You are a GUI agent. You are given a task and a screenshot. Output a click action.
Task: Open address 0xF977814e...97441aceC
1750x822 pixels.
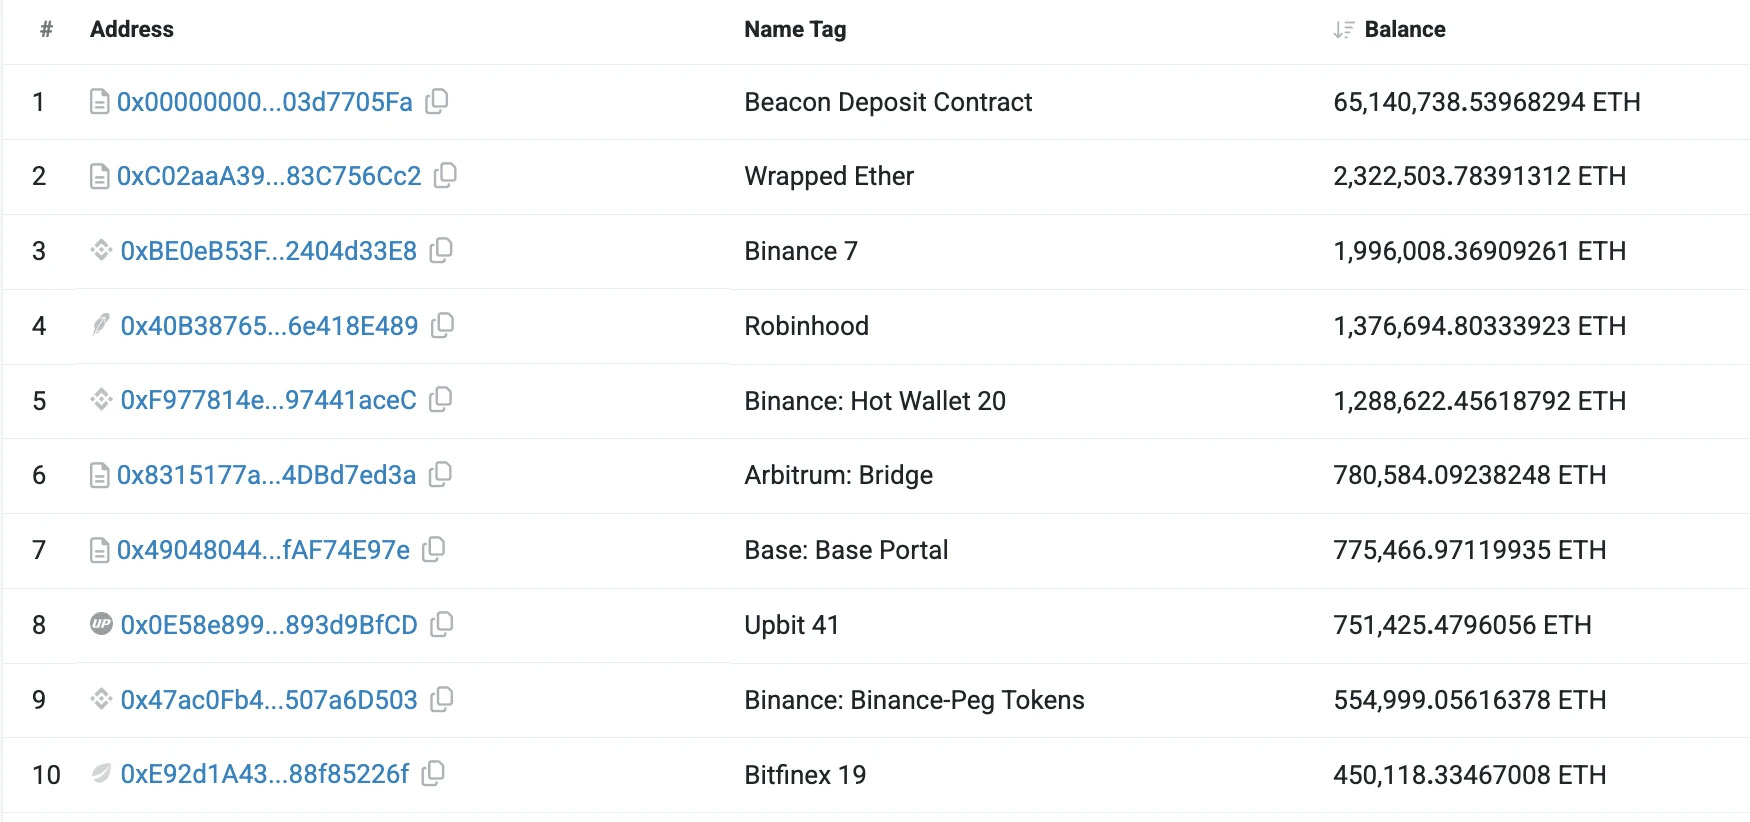[268, 400]
